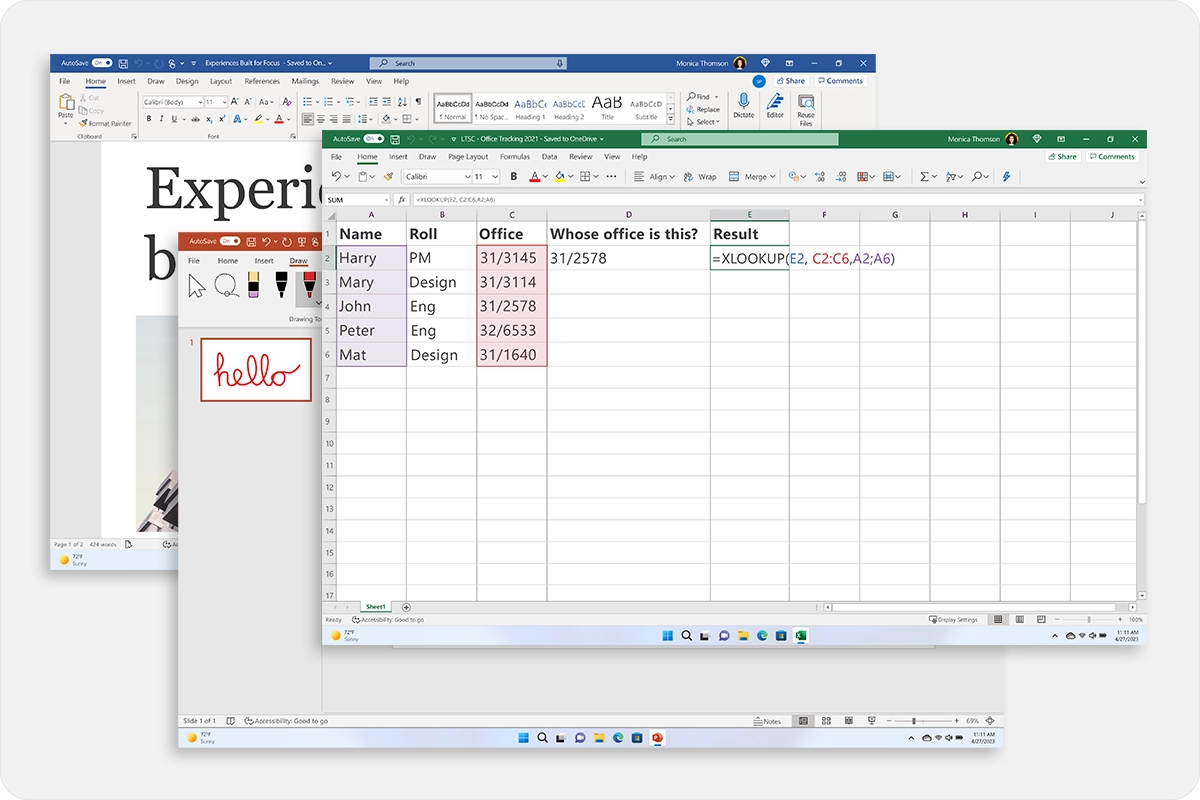Click the Share button in Word
The width and height of the screenshot is (1200, 800).
[791, 81]
